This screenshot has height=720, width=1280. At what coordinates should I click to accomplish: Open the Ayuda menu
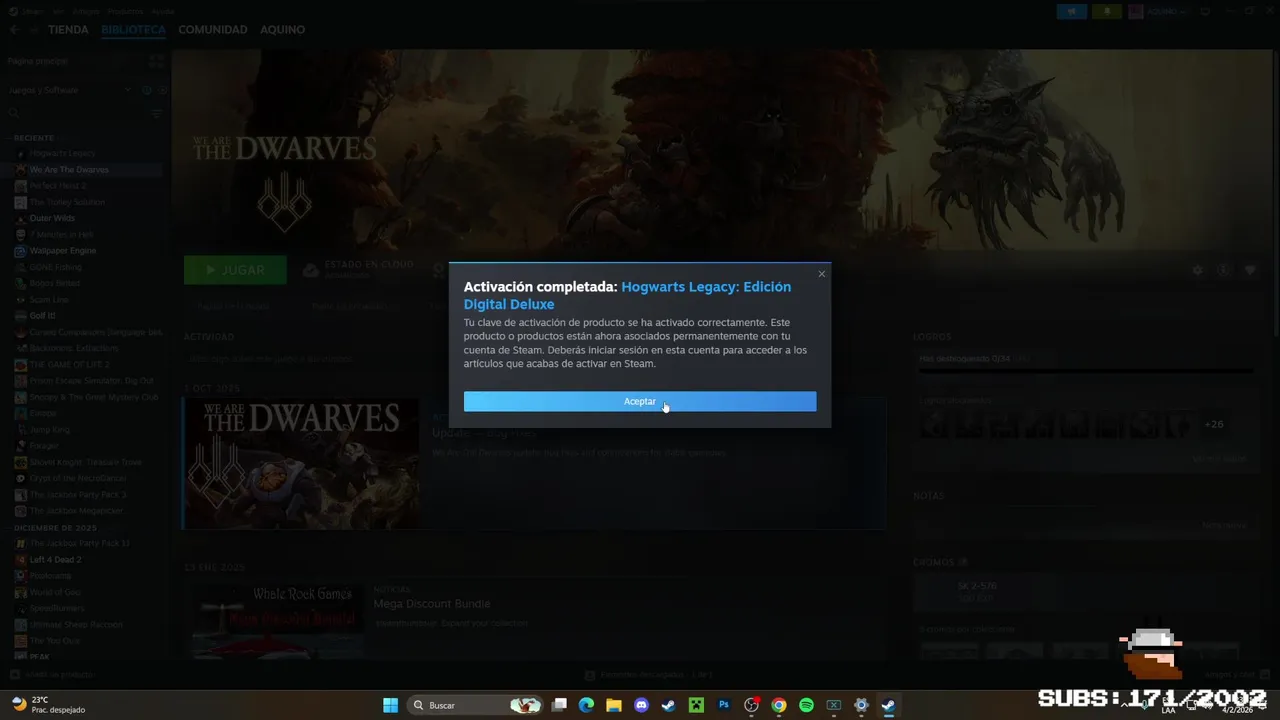pos(163,11)
